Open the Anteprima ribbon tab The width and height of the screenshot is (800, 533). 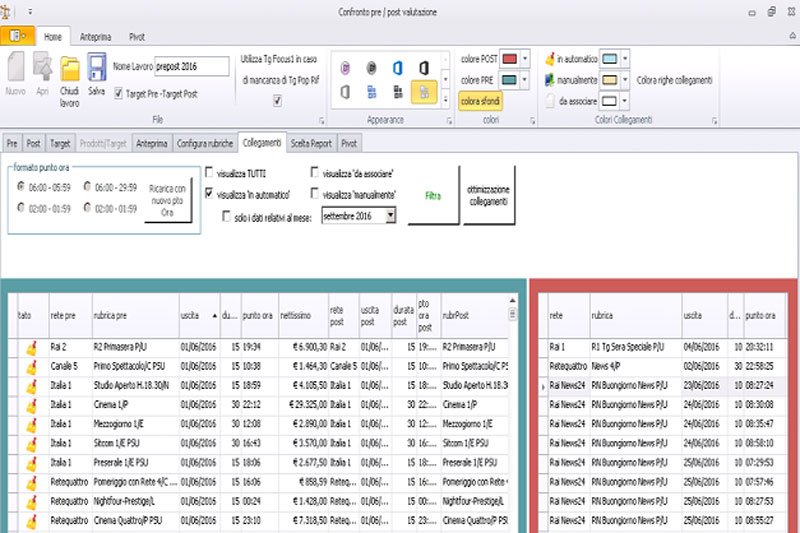95,37
